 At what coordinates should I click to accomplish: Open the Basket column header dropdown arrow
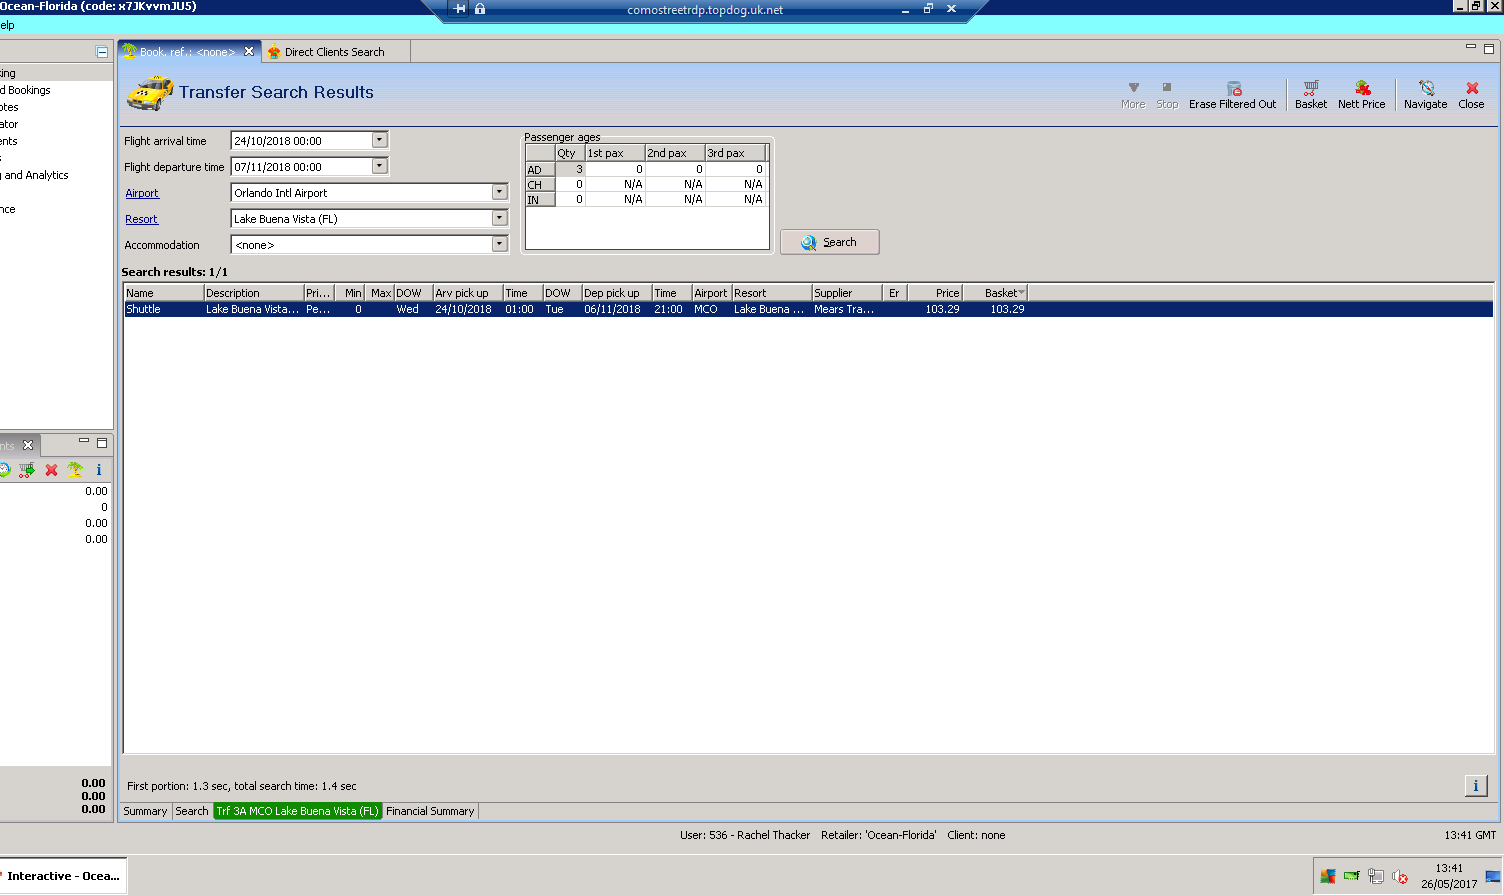1021,293
